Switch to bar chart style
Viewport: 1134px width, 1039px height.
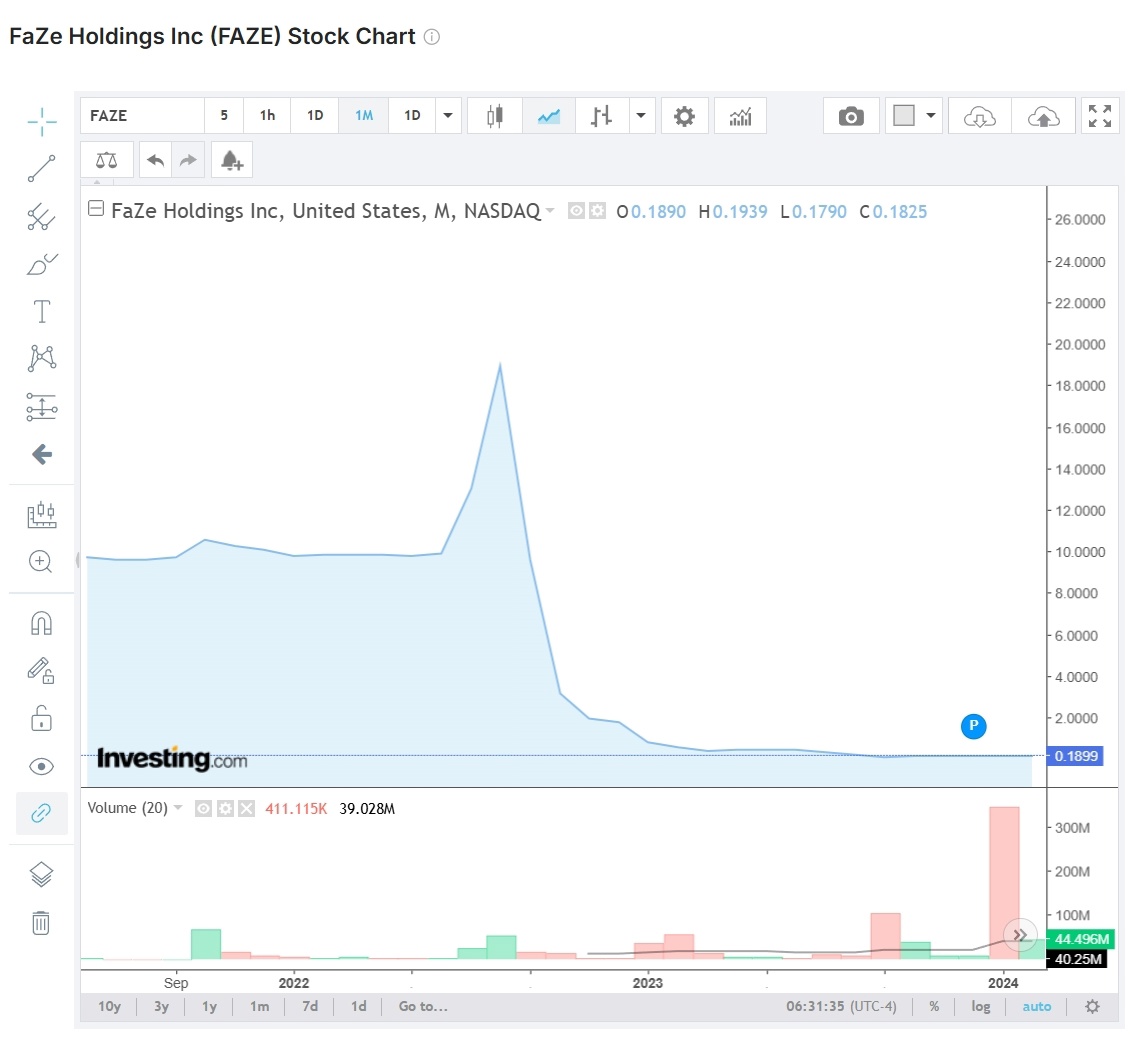coord(602,116)
